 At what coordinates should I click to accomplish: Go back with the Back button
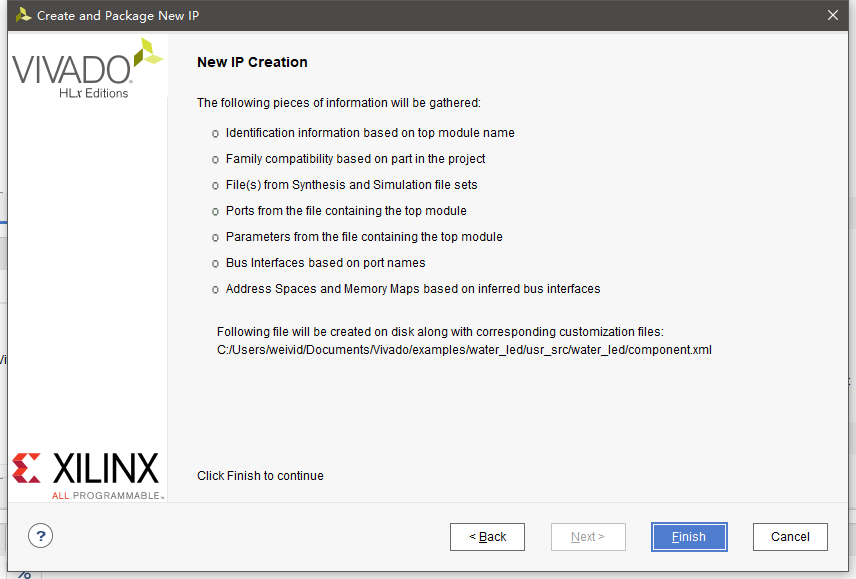(488, 537)
